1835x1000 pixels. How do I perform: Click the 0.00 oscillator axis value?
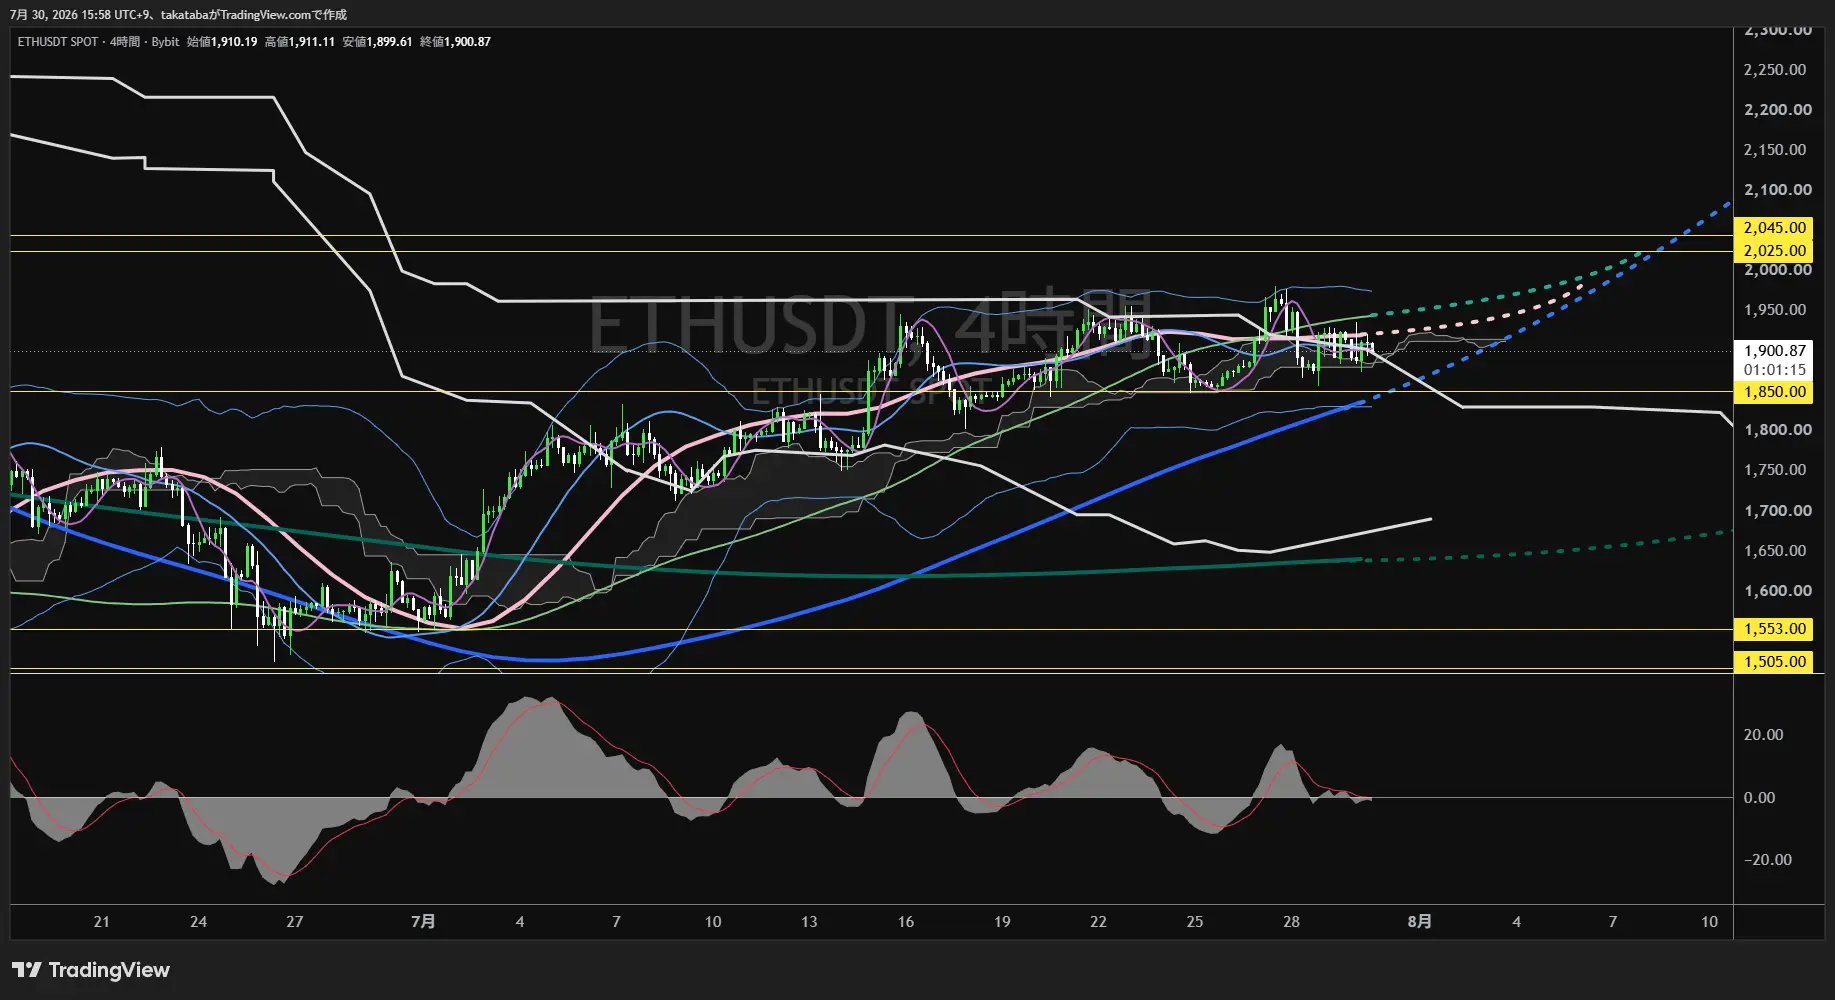(x=1759, y=798)
